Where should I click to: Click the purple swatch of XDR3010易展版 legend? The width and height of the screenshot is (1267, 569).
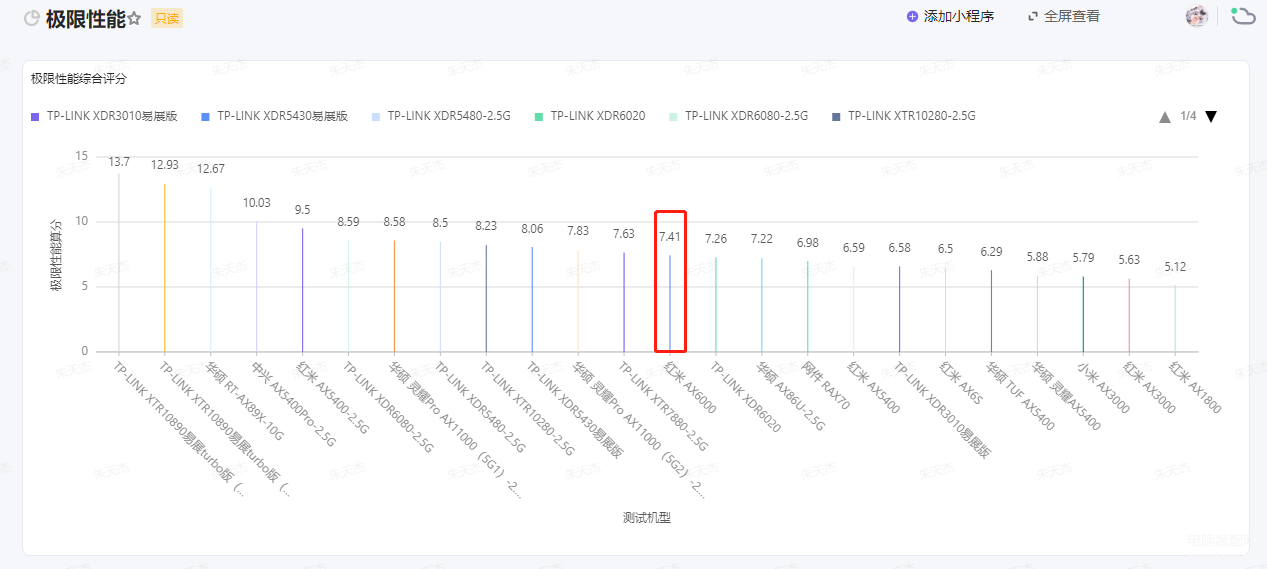pos(35,116)
